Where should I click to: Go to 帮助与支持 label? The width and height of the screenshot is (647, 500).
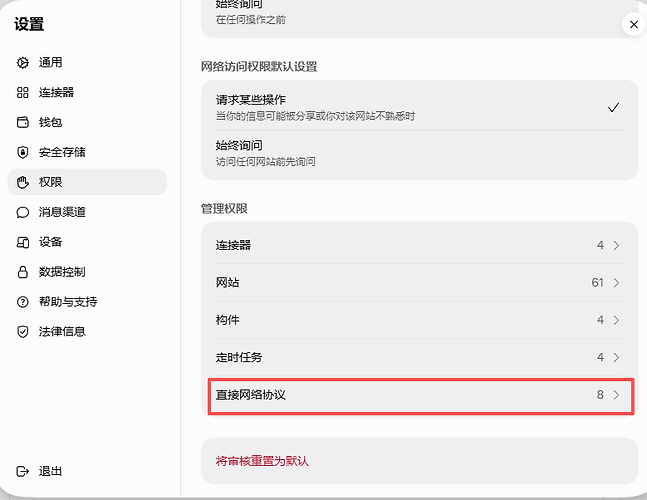click(68, 302)
